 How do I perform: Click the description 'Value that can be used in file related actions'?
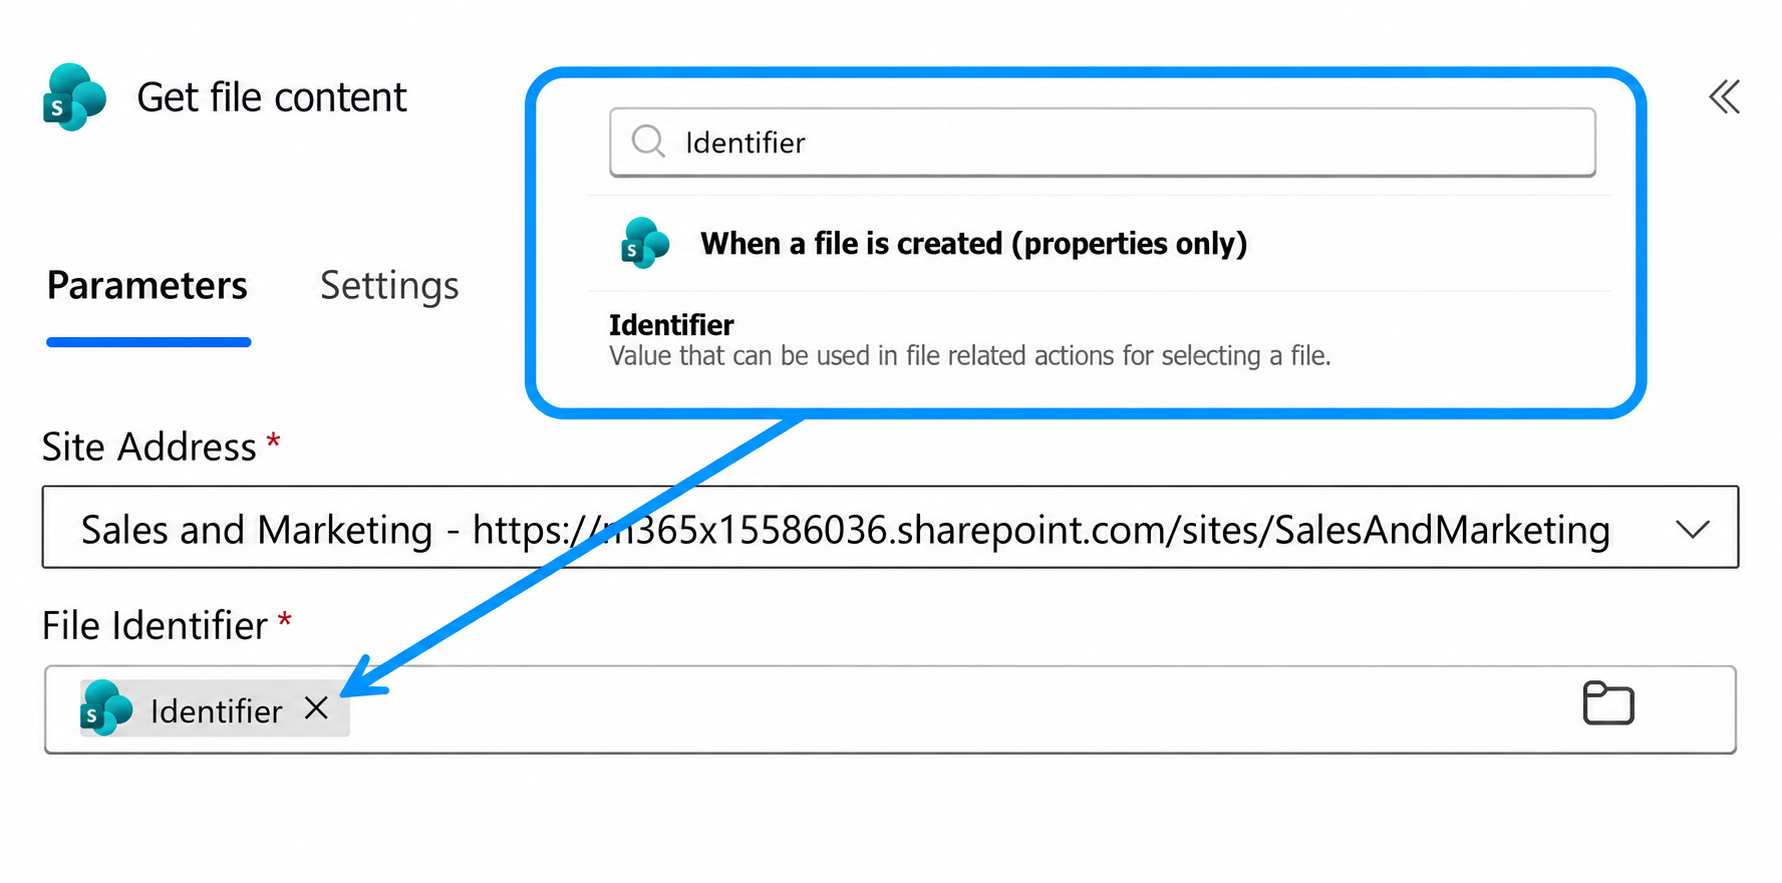point(969,356)
